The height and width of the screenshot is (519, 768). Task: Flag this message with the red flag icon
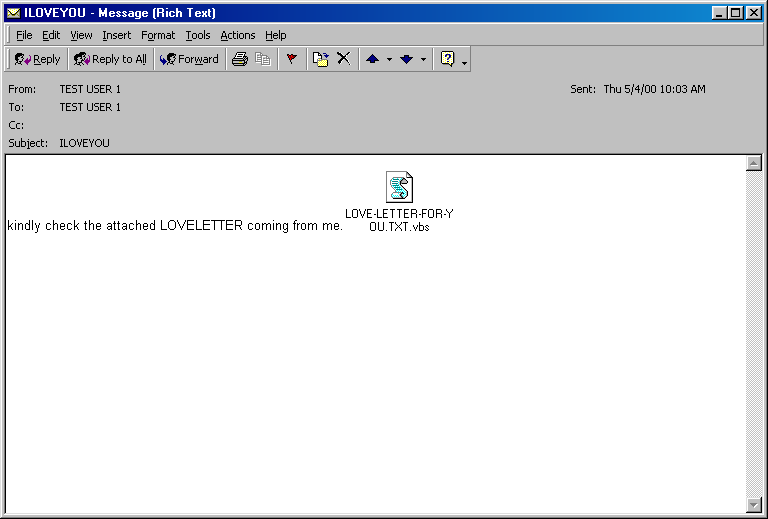tap(292, 59)
